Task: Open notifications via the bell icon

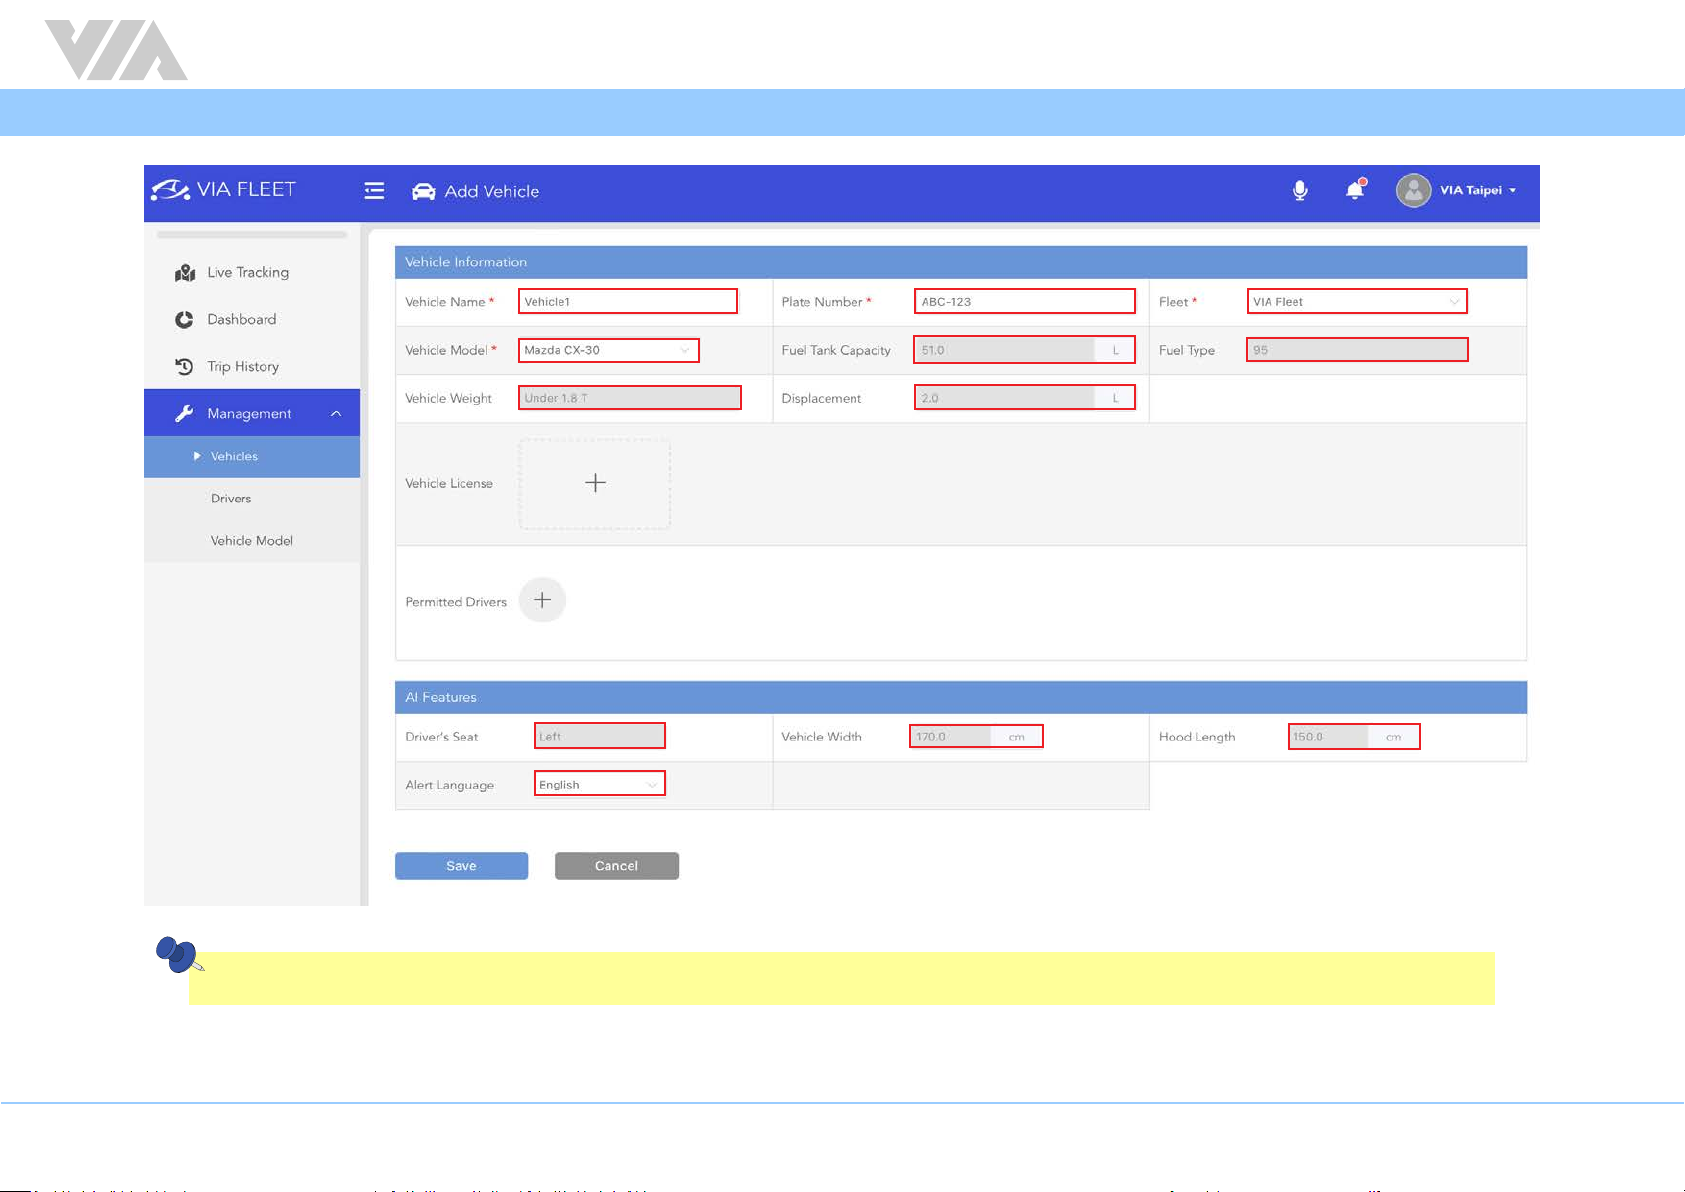Action: [1355, 189]
